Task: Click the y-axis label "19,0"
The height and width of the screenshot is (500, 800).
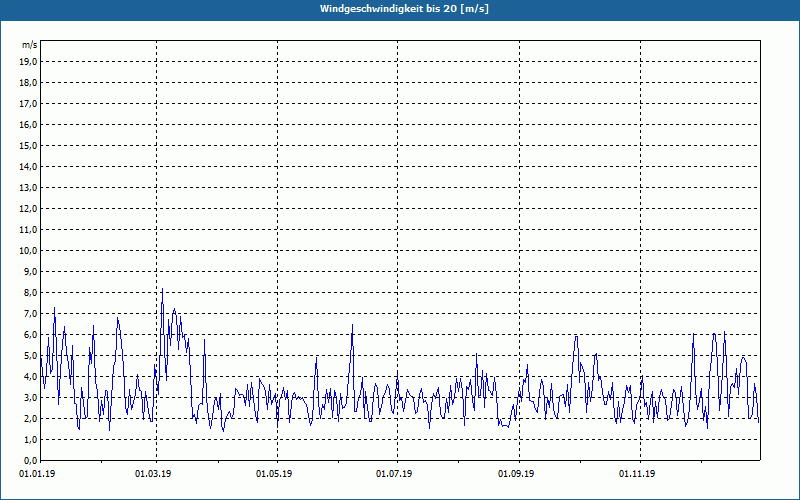Action: pos(29,62)
